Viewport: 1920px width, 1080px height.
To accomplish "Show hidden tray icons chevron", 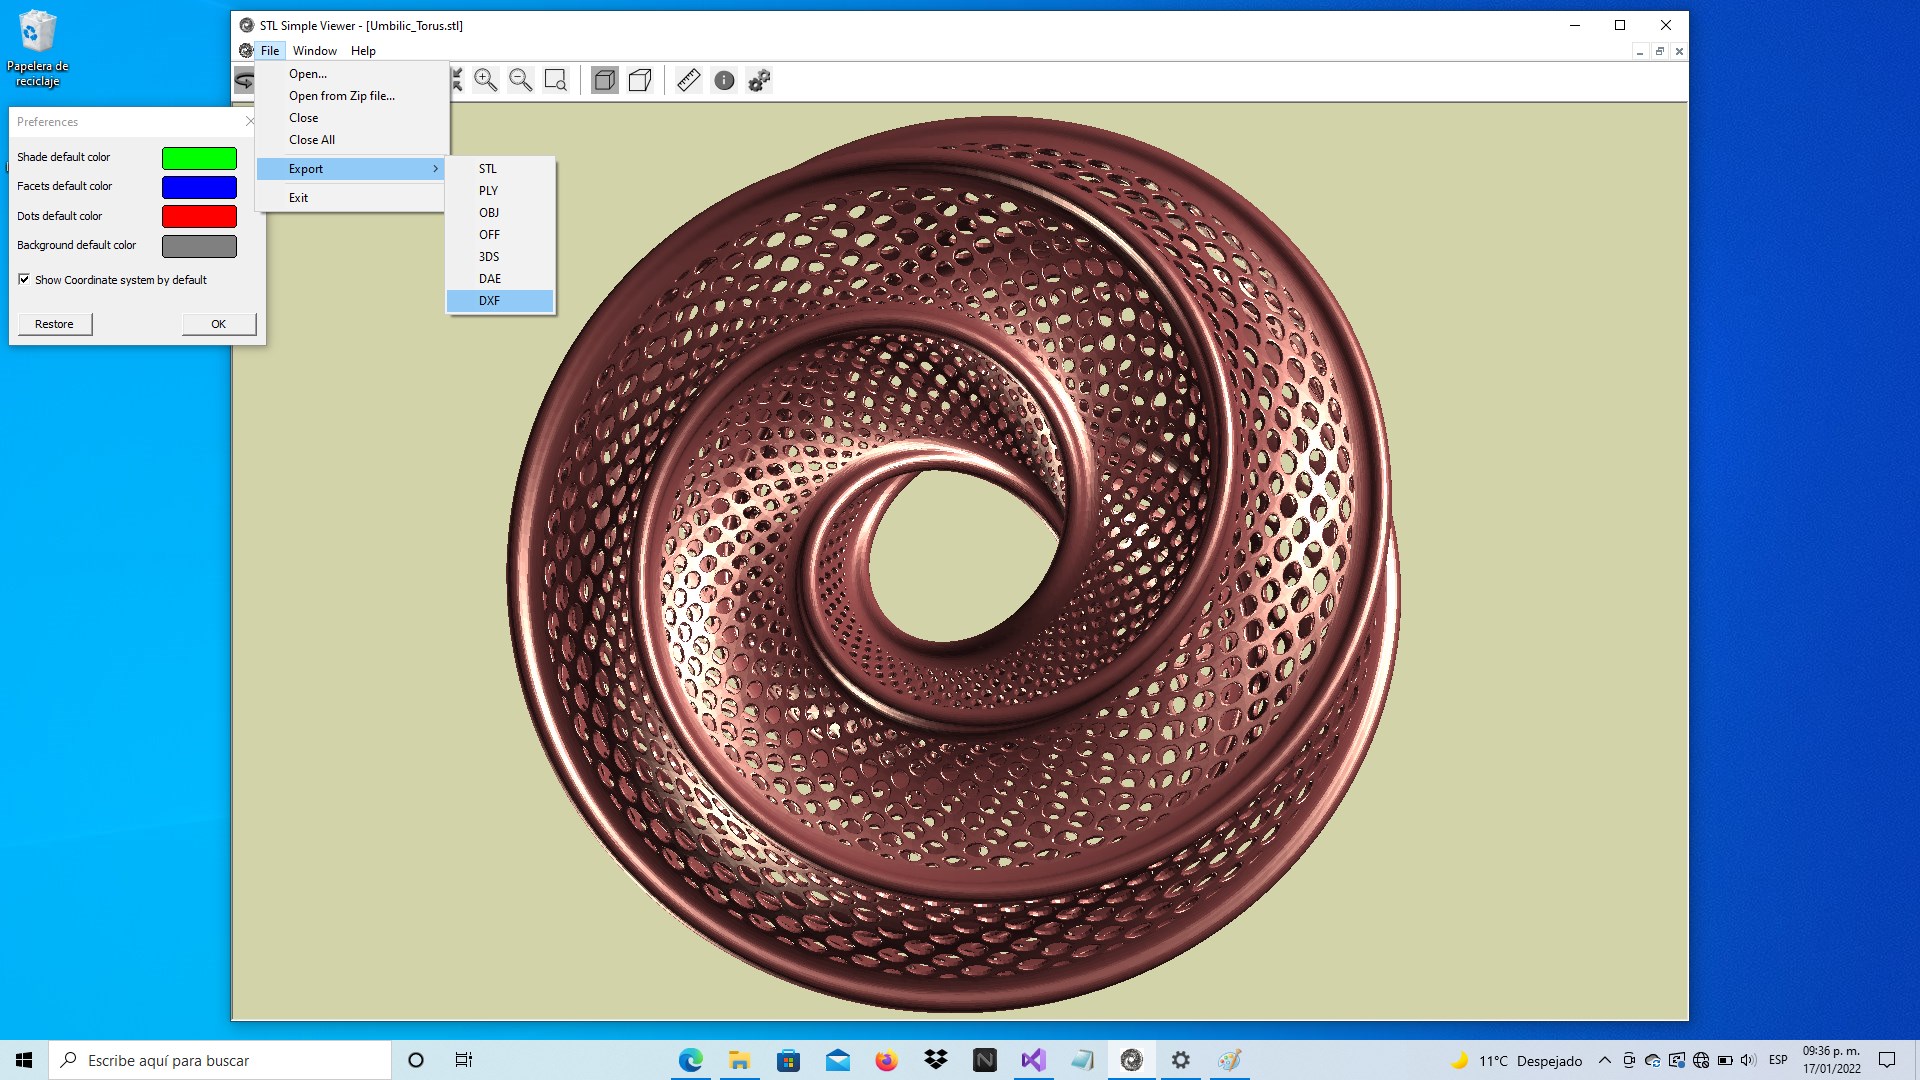I will 1605,1060.
